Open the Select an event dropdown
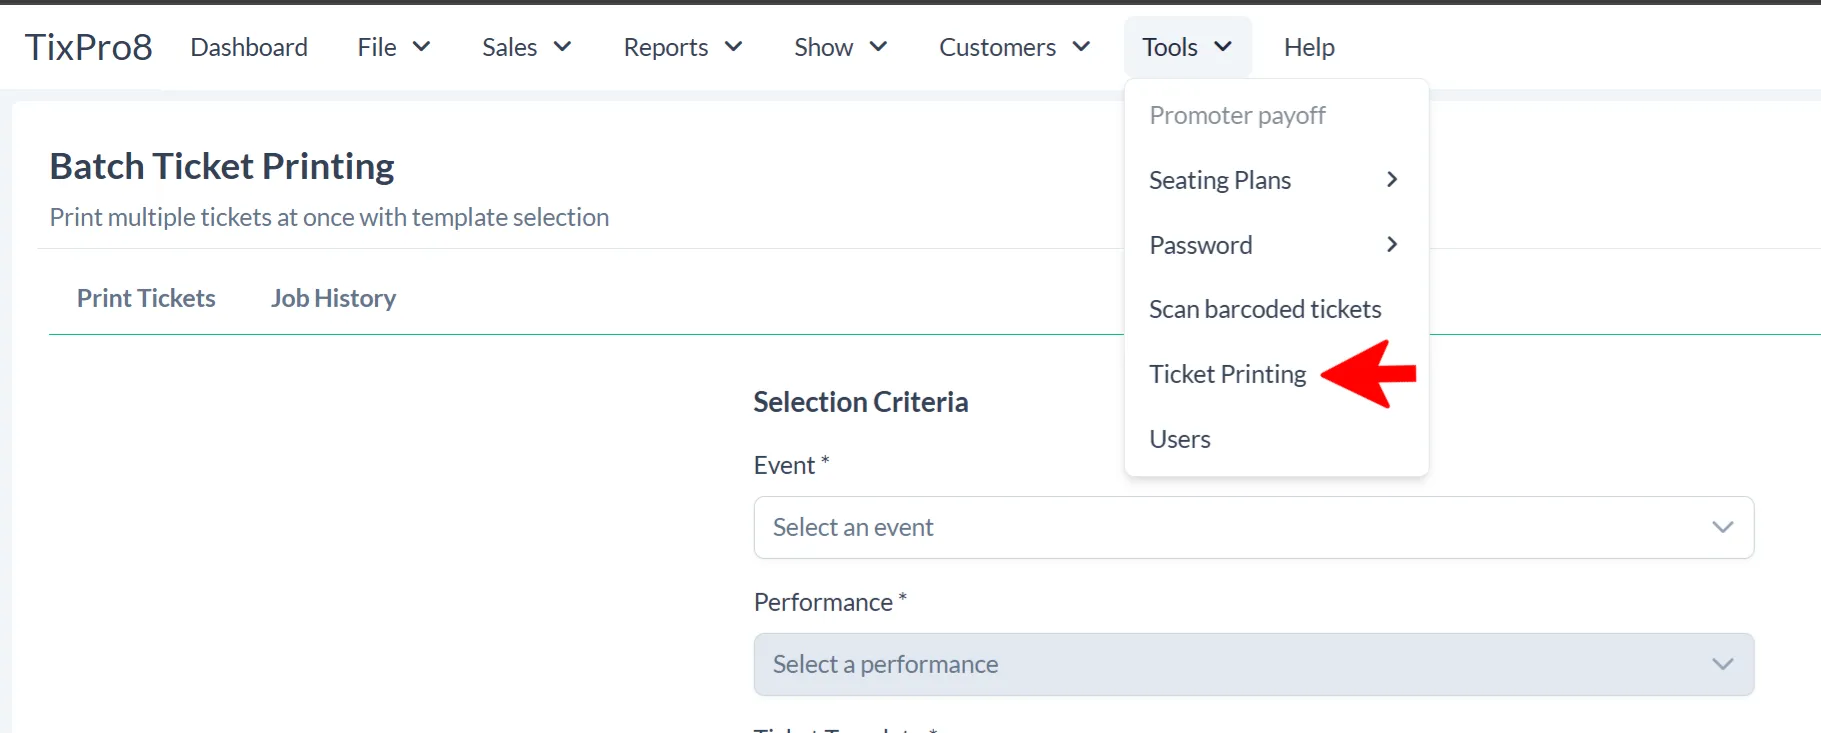The width and height of the screenshot is (1821, 733). click(1254, 527)
